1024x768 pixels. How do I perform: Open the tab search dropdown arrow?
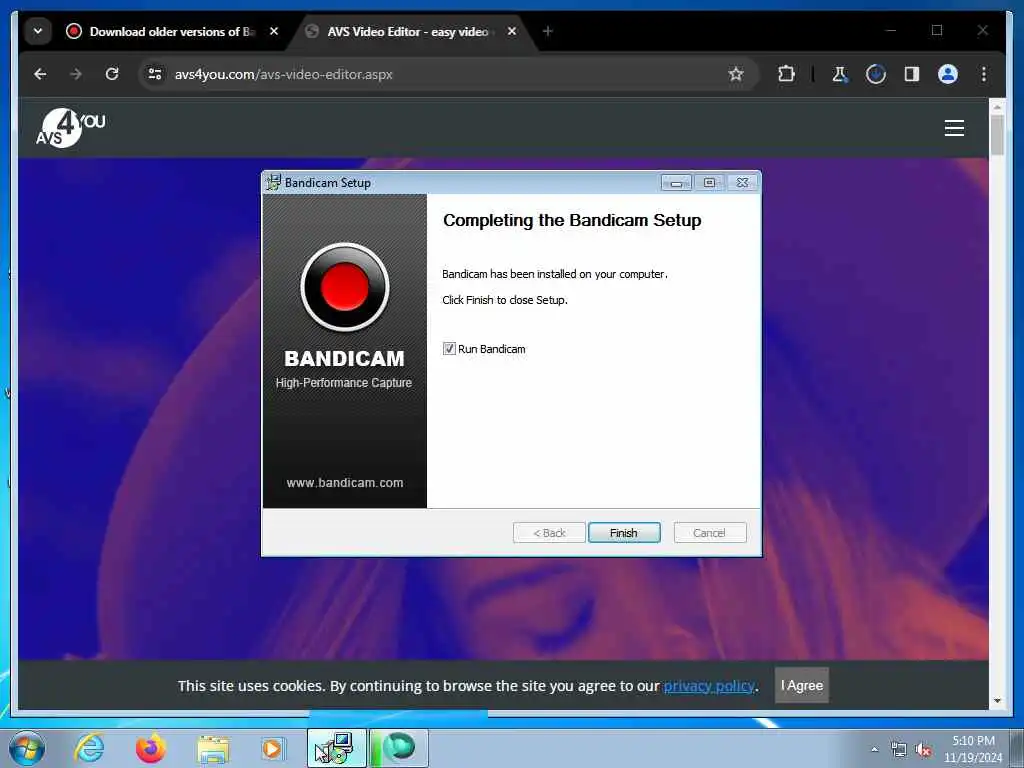(38, 31)
